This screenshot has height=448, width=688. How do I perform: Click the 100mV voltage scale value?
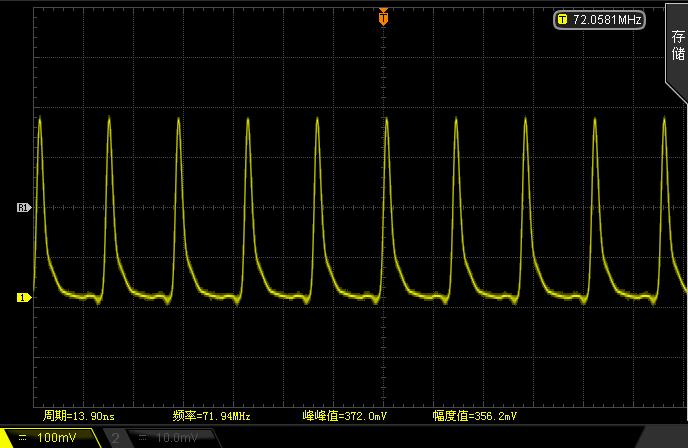58,438
